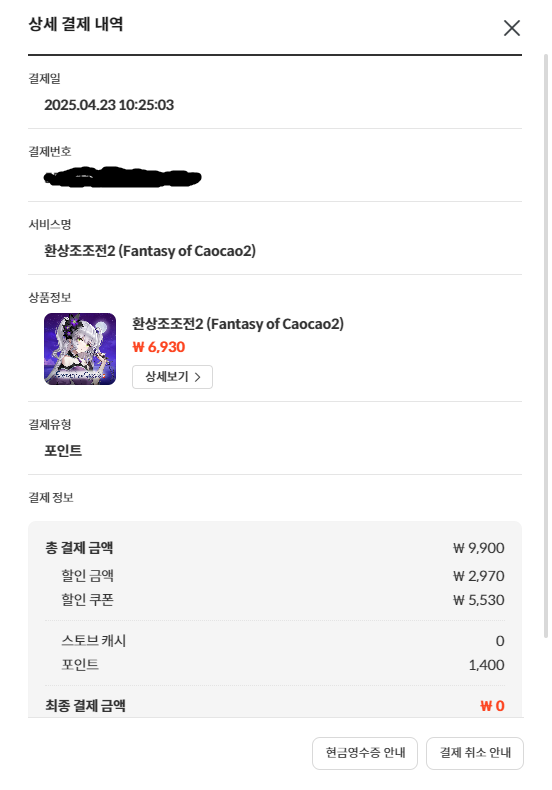Click the Fantasy of Caocao2 game thumbnail

(x=80, y=349)
